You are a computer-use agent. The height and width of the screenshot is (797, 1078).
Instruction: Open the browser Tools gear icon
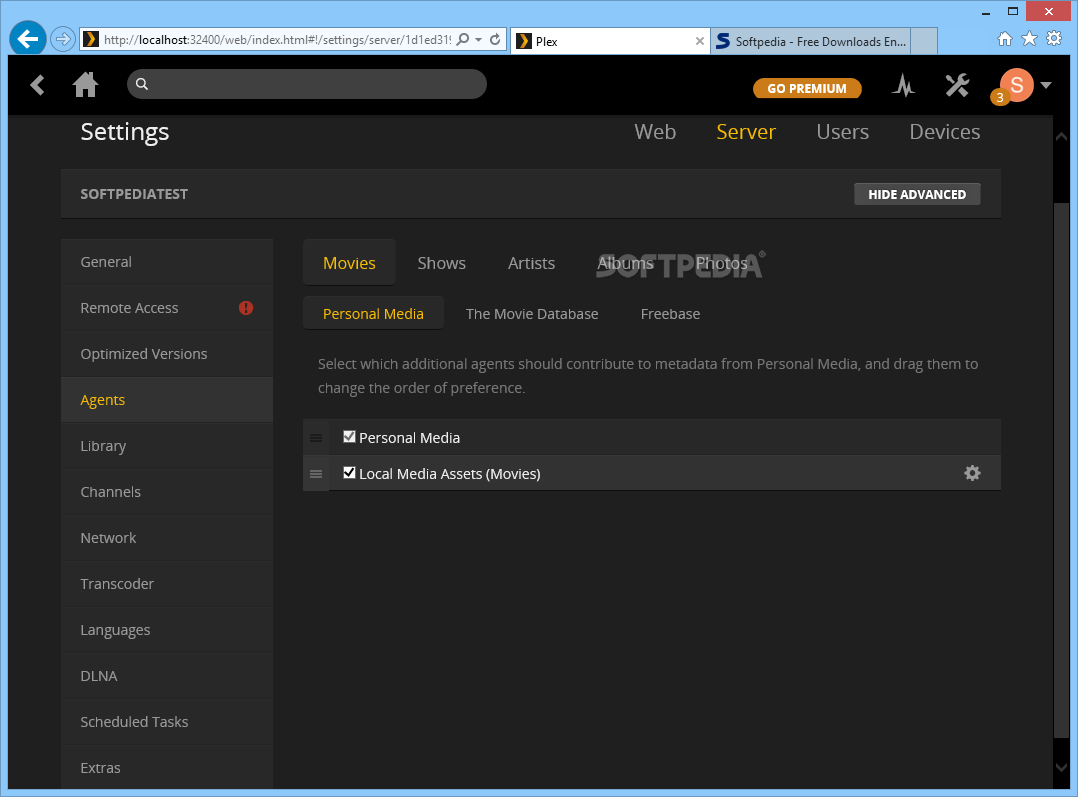click(x=1054, y=39)
